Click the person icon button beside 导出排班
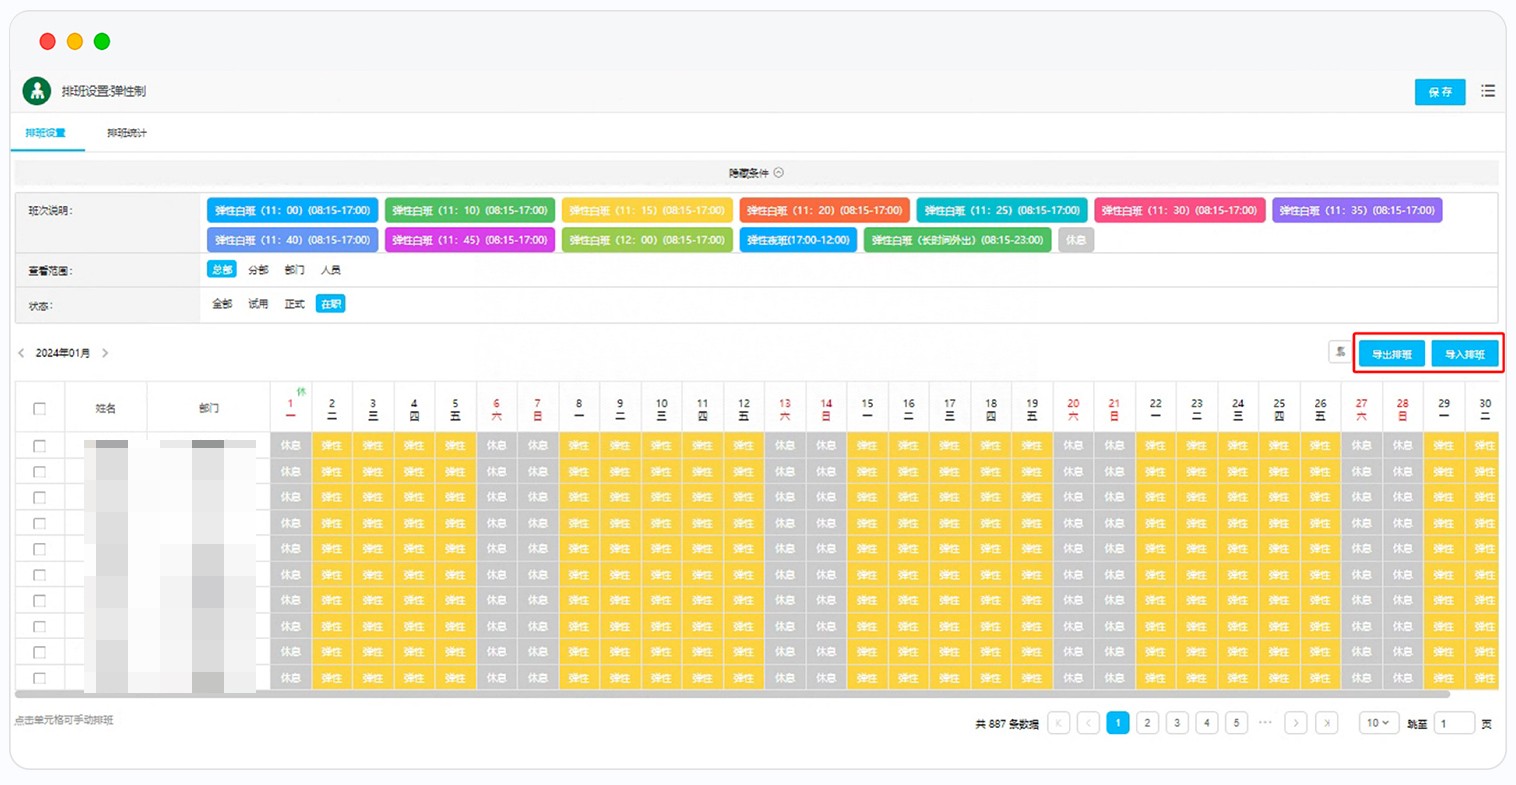 pos(1340,353)
